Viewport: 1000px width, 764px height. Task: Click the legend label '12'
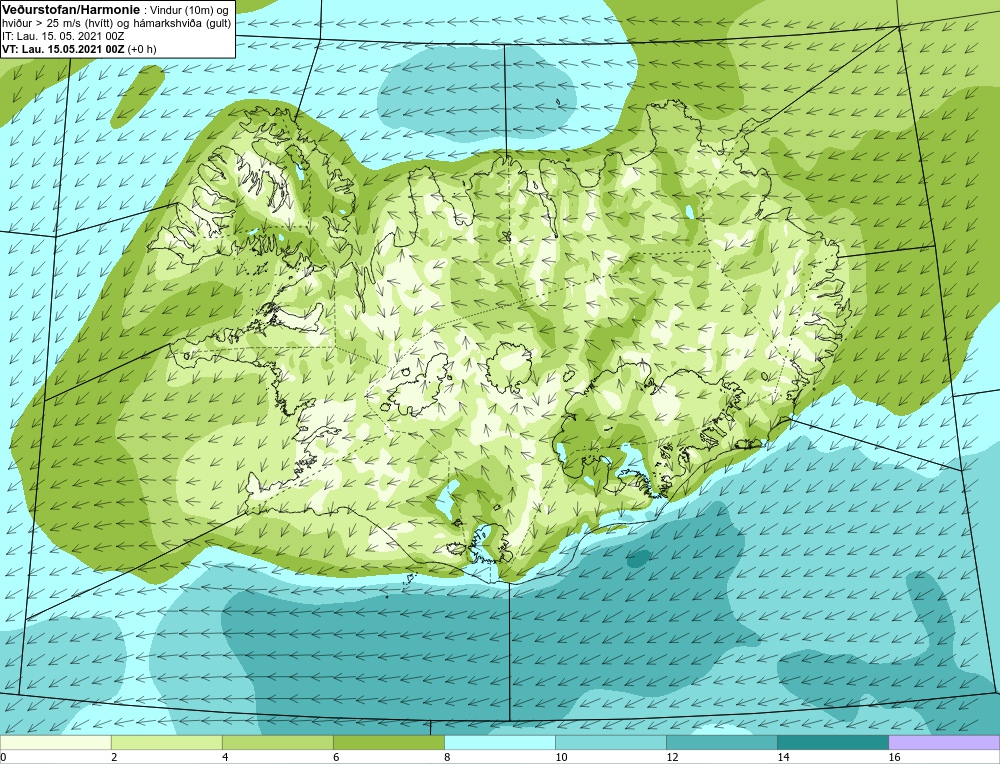(672, 757)
